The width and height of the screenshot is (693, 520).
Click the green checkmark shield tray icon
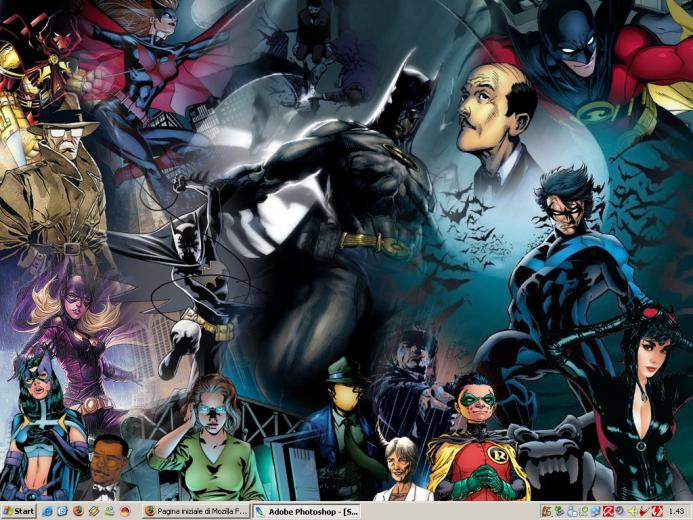(584, 511)
